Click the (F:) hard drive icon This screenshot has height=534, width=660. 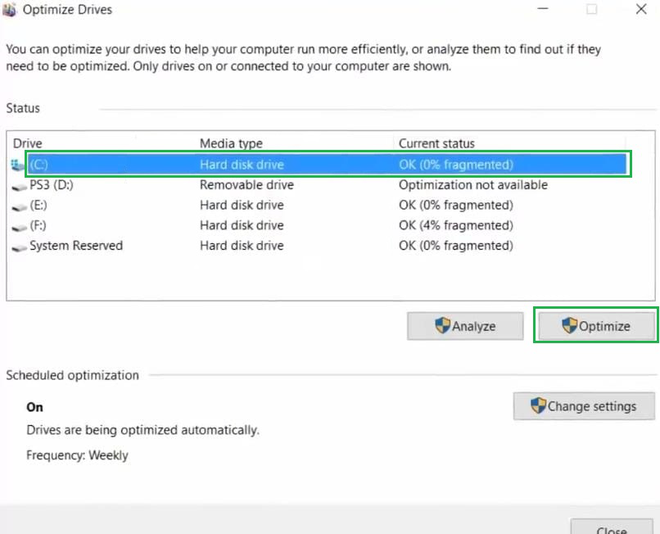(18, 226)
